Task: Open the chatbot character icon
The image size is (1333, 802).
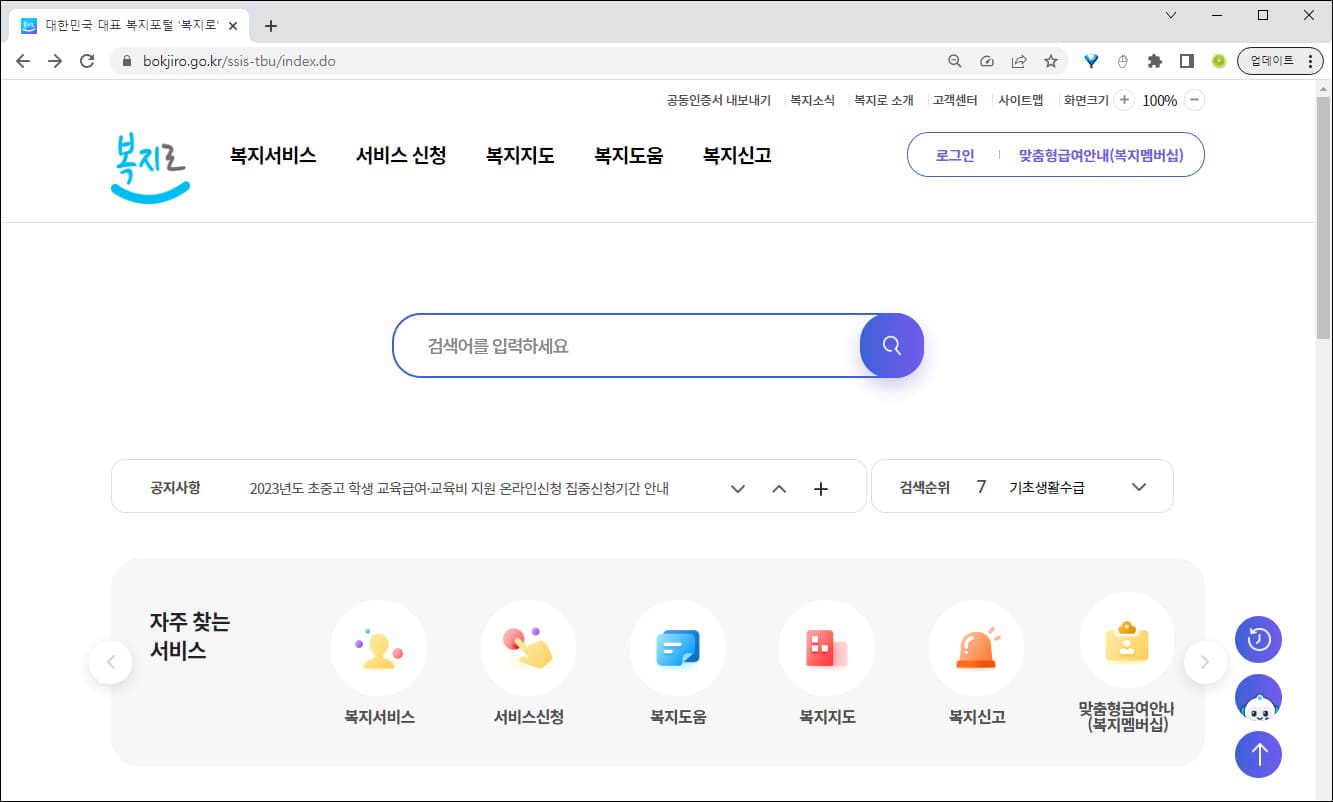Action: pyautogui.click(x=1258, y=697)
